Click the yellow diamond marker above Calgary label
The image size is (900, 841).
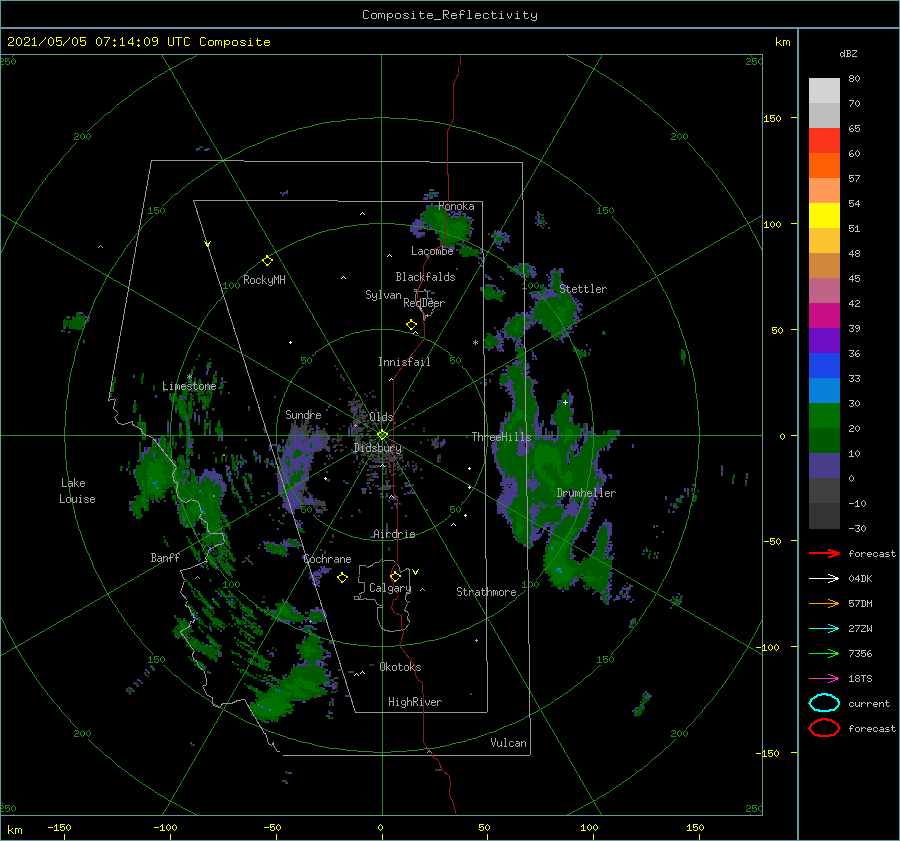[x=395, y=576]
